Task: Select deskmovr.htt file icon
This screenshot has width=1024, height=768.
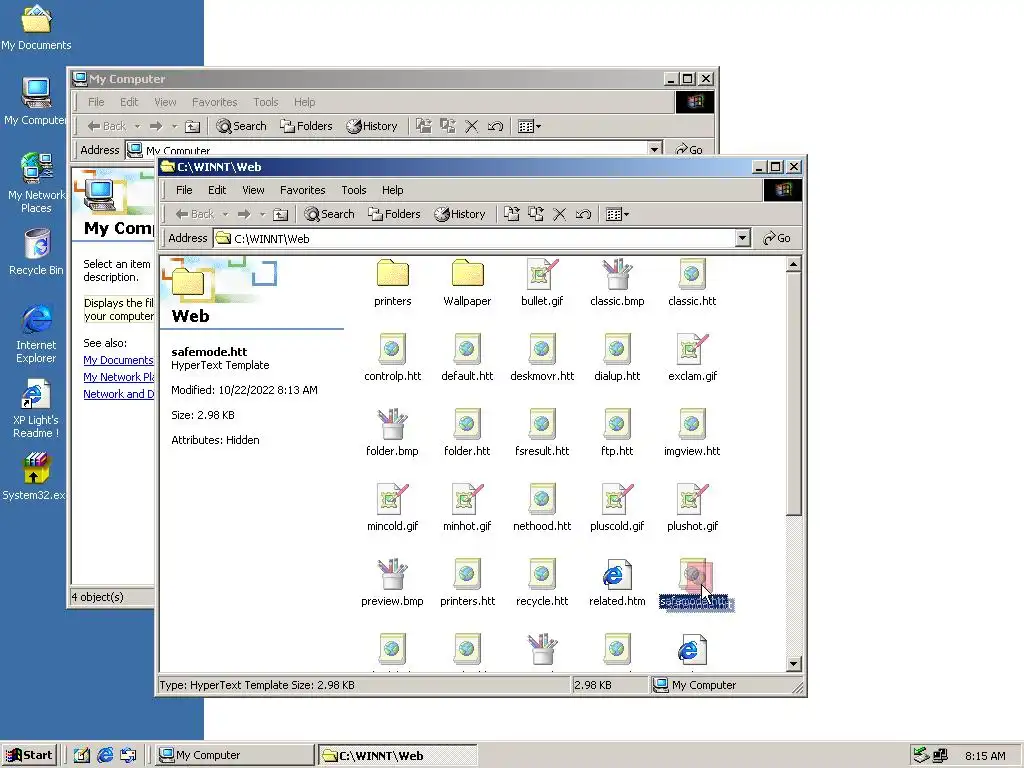Action: pyautogui.click(x=542, y=348)
